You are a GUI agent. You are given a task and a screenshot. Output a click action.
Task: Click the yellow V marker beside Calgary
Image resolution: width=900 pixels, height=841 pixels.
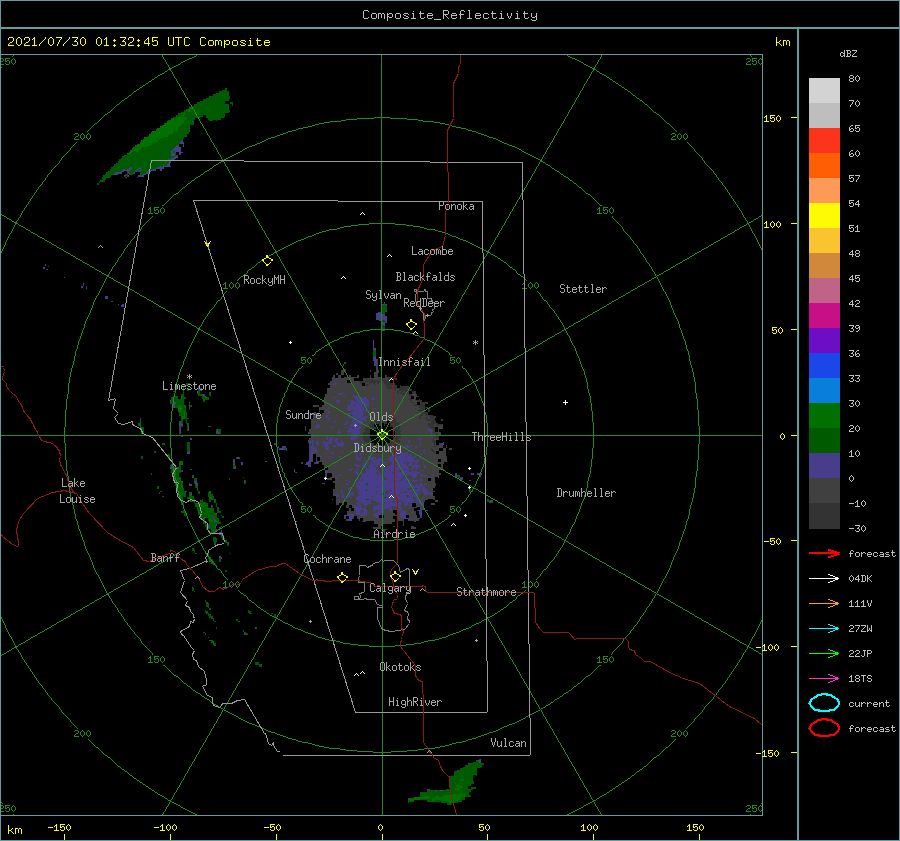coord(415,572)
